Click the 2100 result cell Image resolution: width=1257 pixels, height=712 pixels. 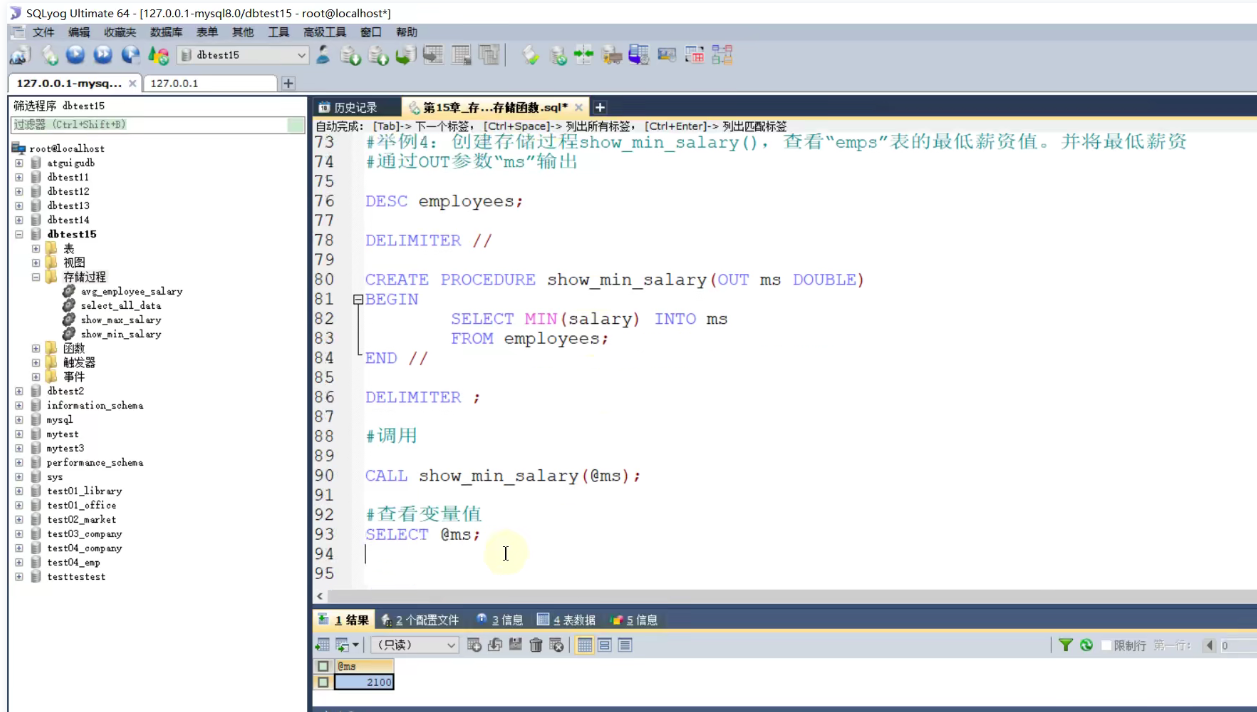click(x=364, y=682)
